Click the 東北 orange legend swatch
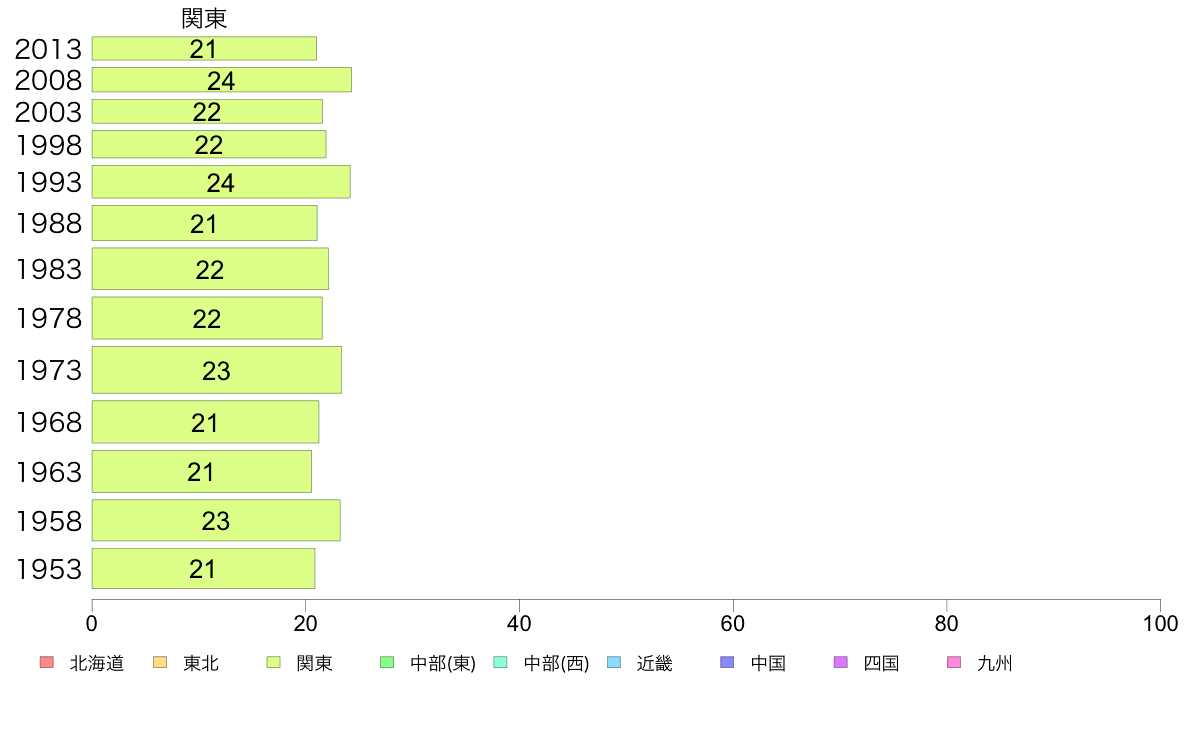1188x736 pixels. point(160,662)
